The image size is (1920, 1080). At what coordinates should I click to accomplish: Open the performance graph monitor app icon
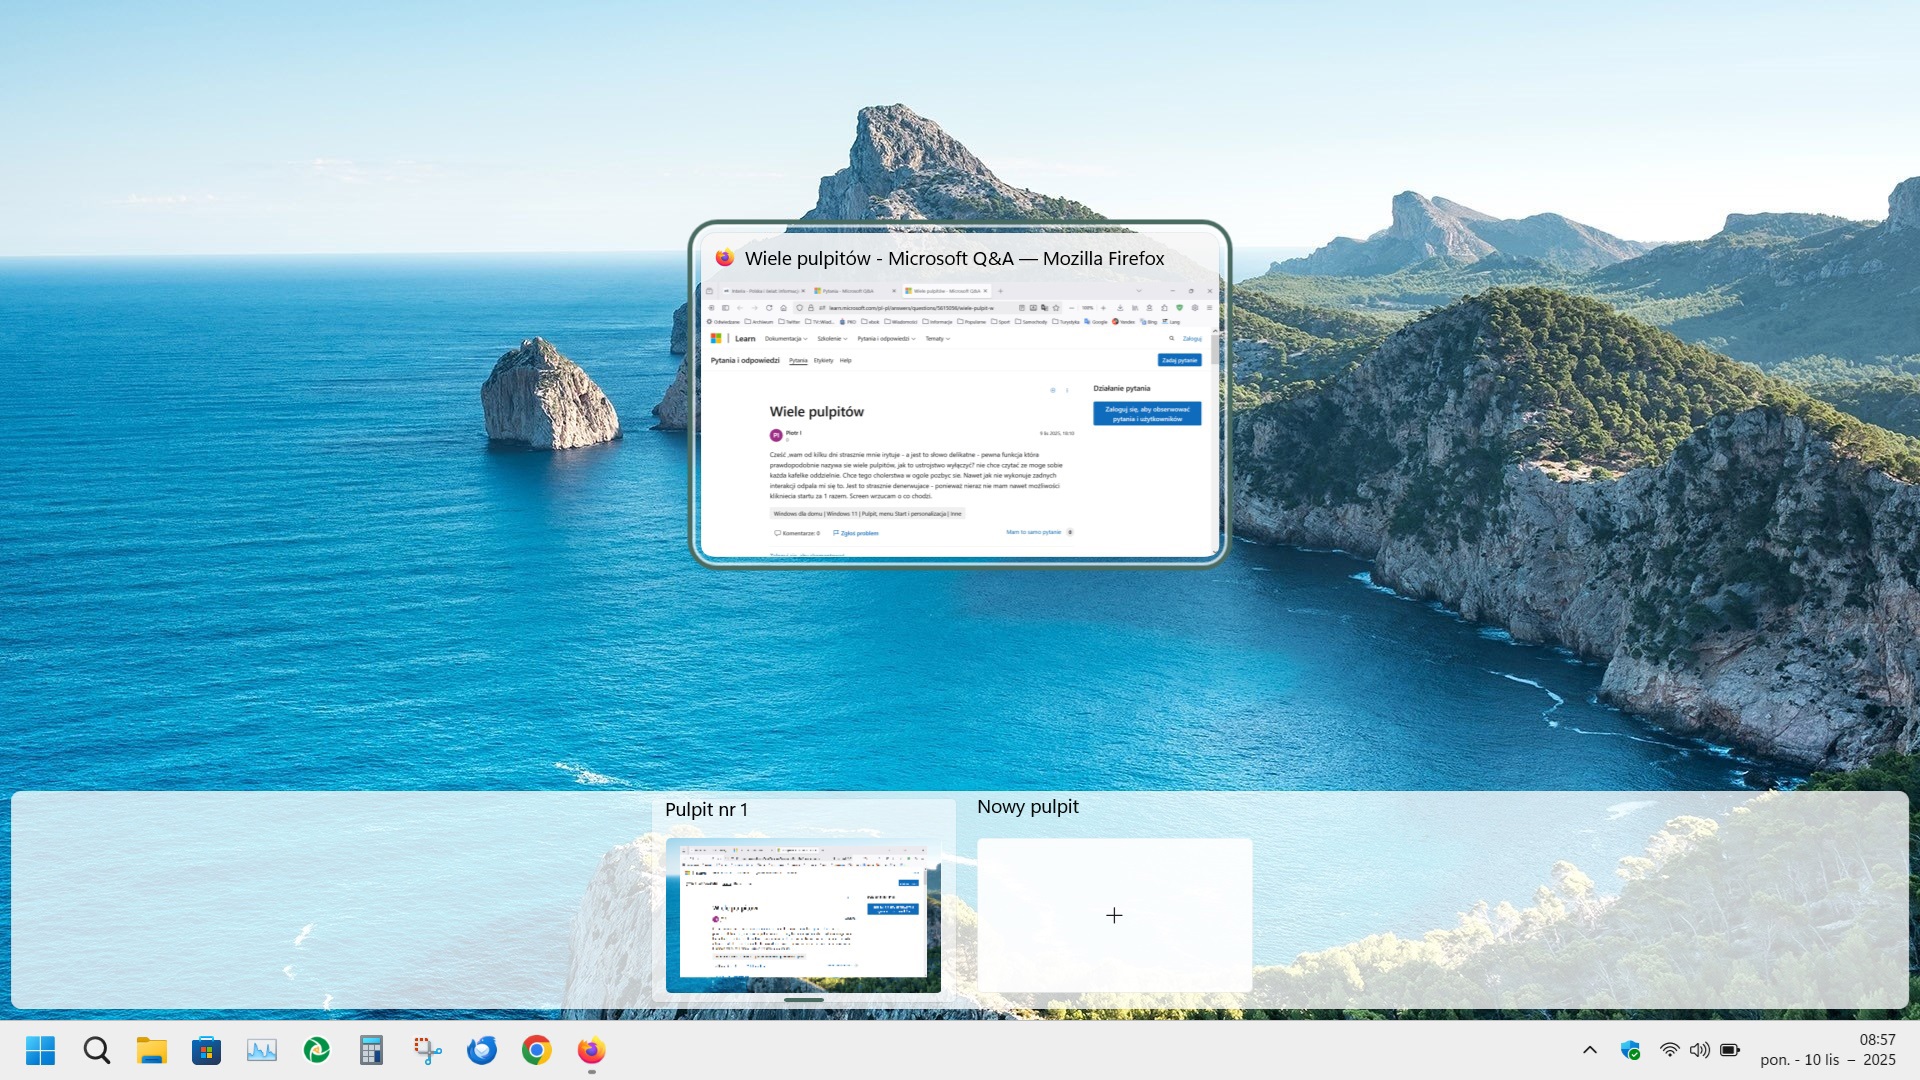click(262, 1050)
